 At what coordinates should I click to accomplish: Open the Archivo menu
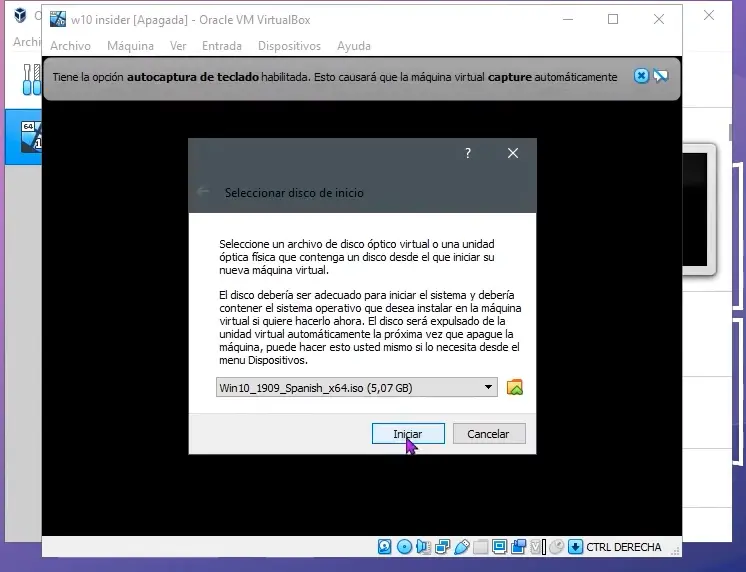(x=70, y=46)
